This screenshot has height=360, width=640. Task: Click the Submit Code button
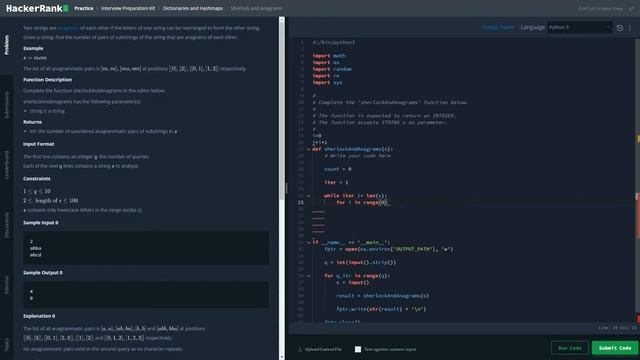(x=615, y=348)
